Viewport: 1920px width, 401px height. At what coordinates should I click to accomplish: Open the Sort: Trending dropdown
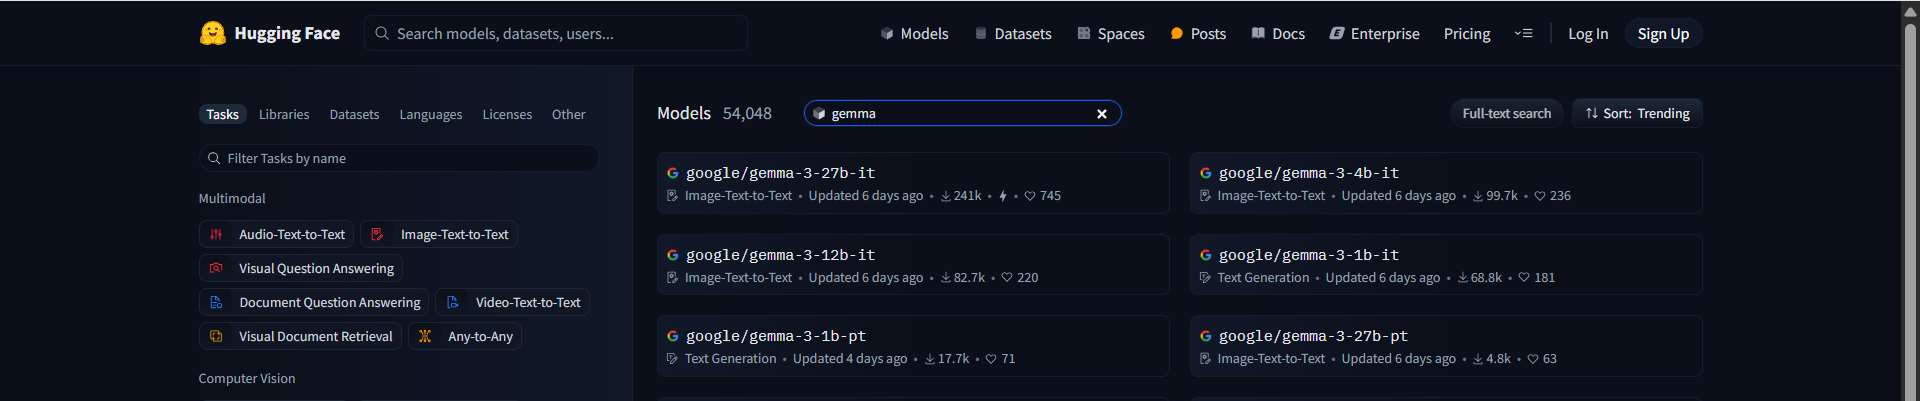(1637, 114)
